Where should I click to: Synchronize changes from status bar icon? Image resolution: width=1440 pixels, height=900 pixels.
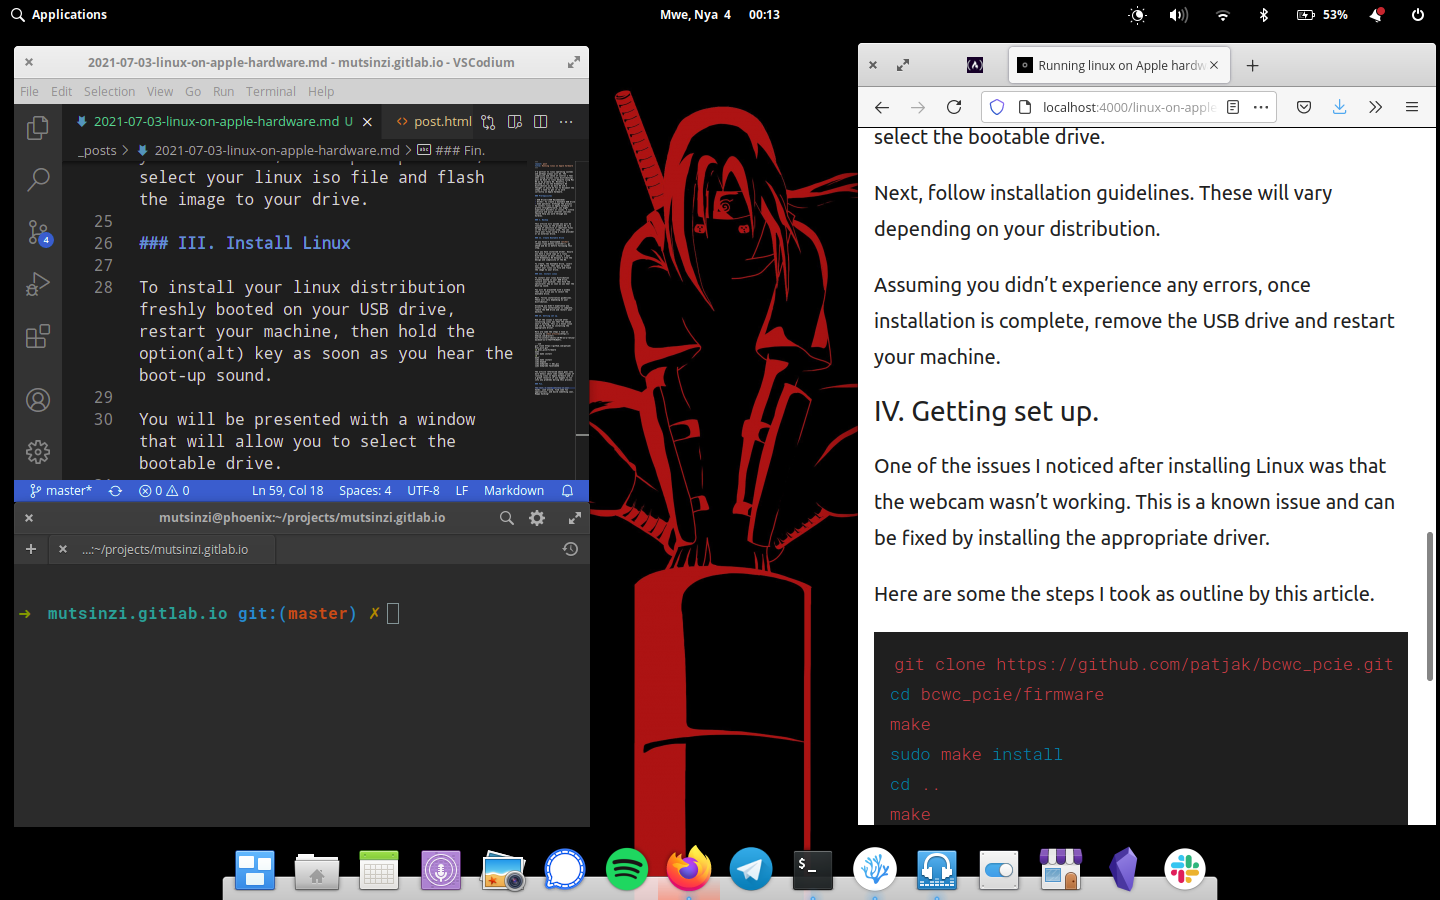pos(116,491)
